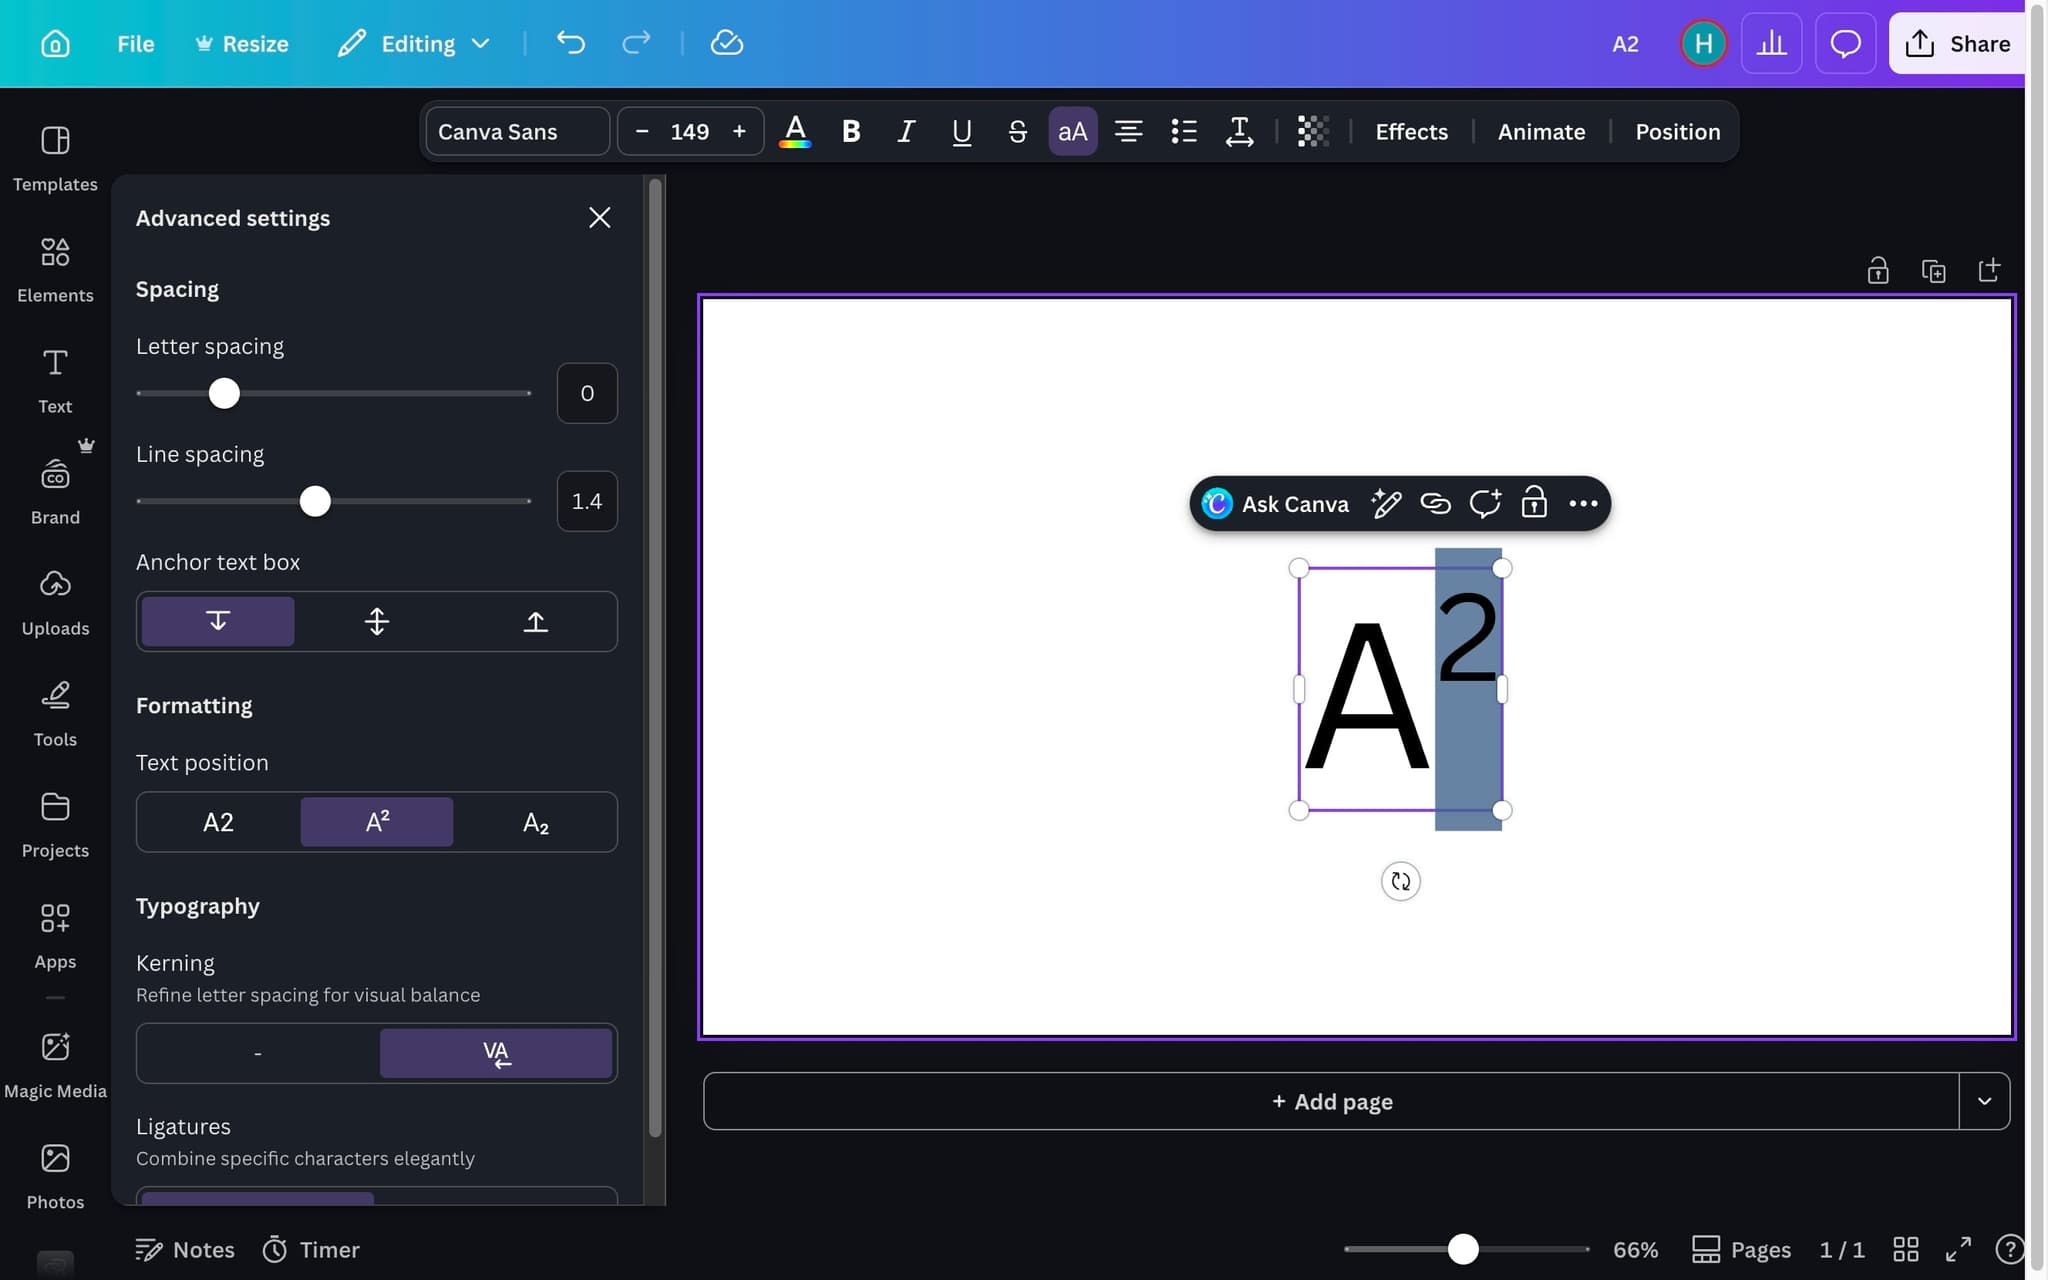The image size is (2048, 1280).
Task: Open the Resize menu
Action: point(242,43)
